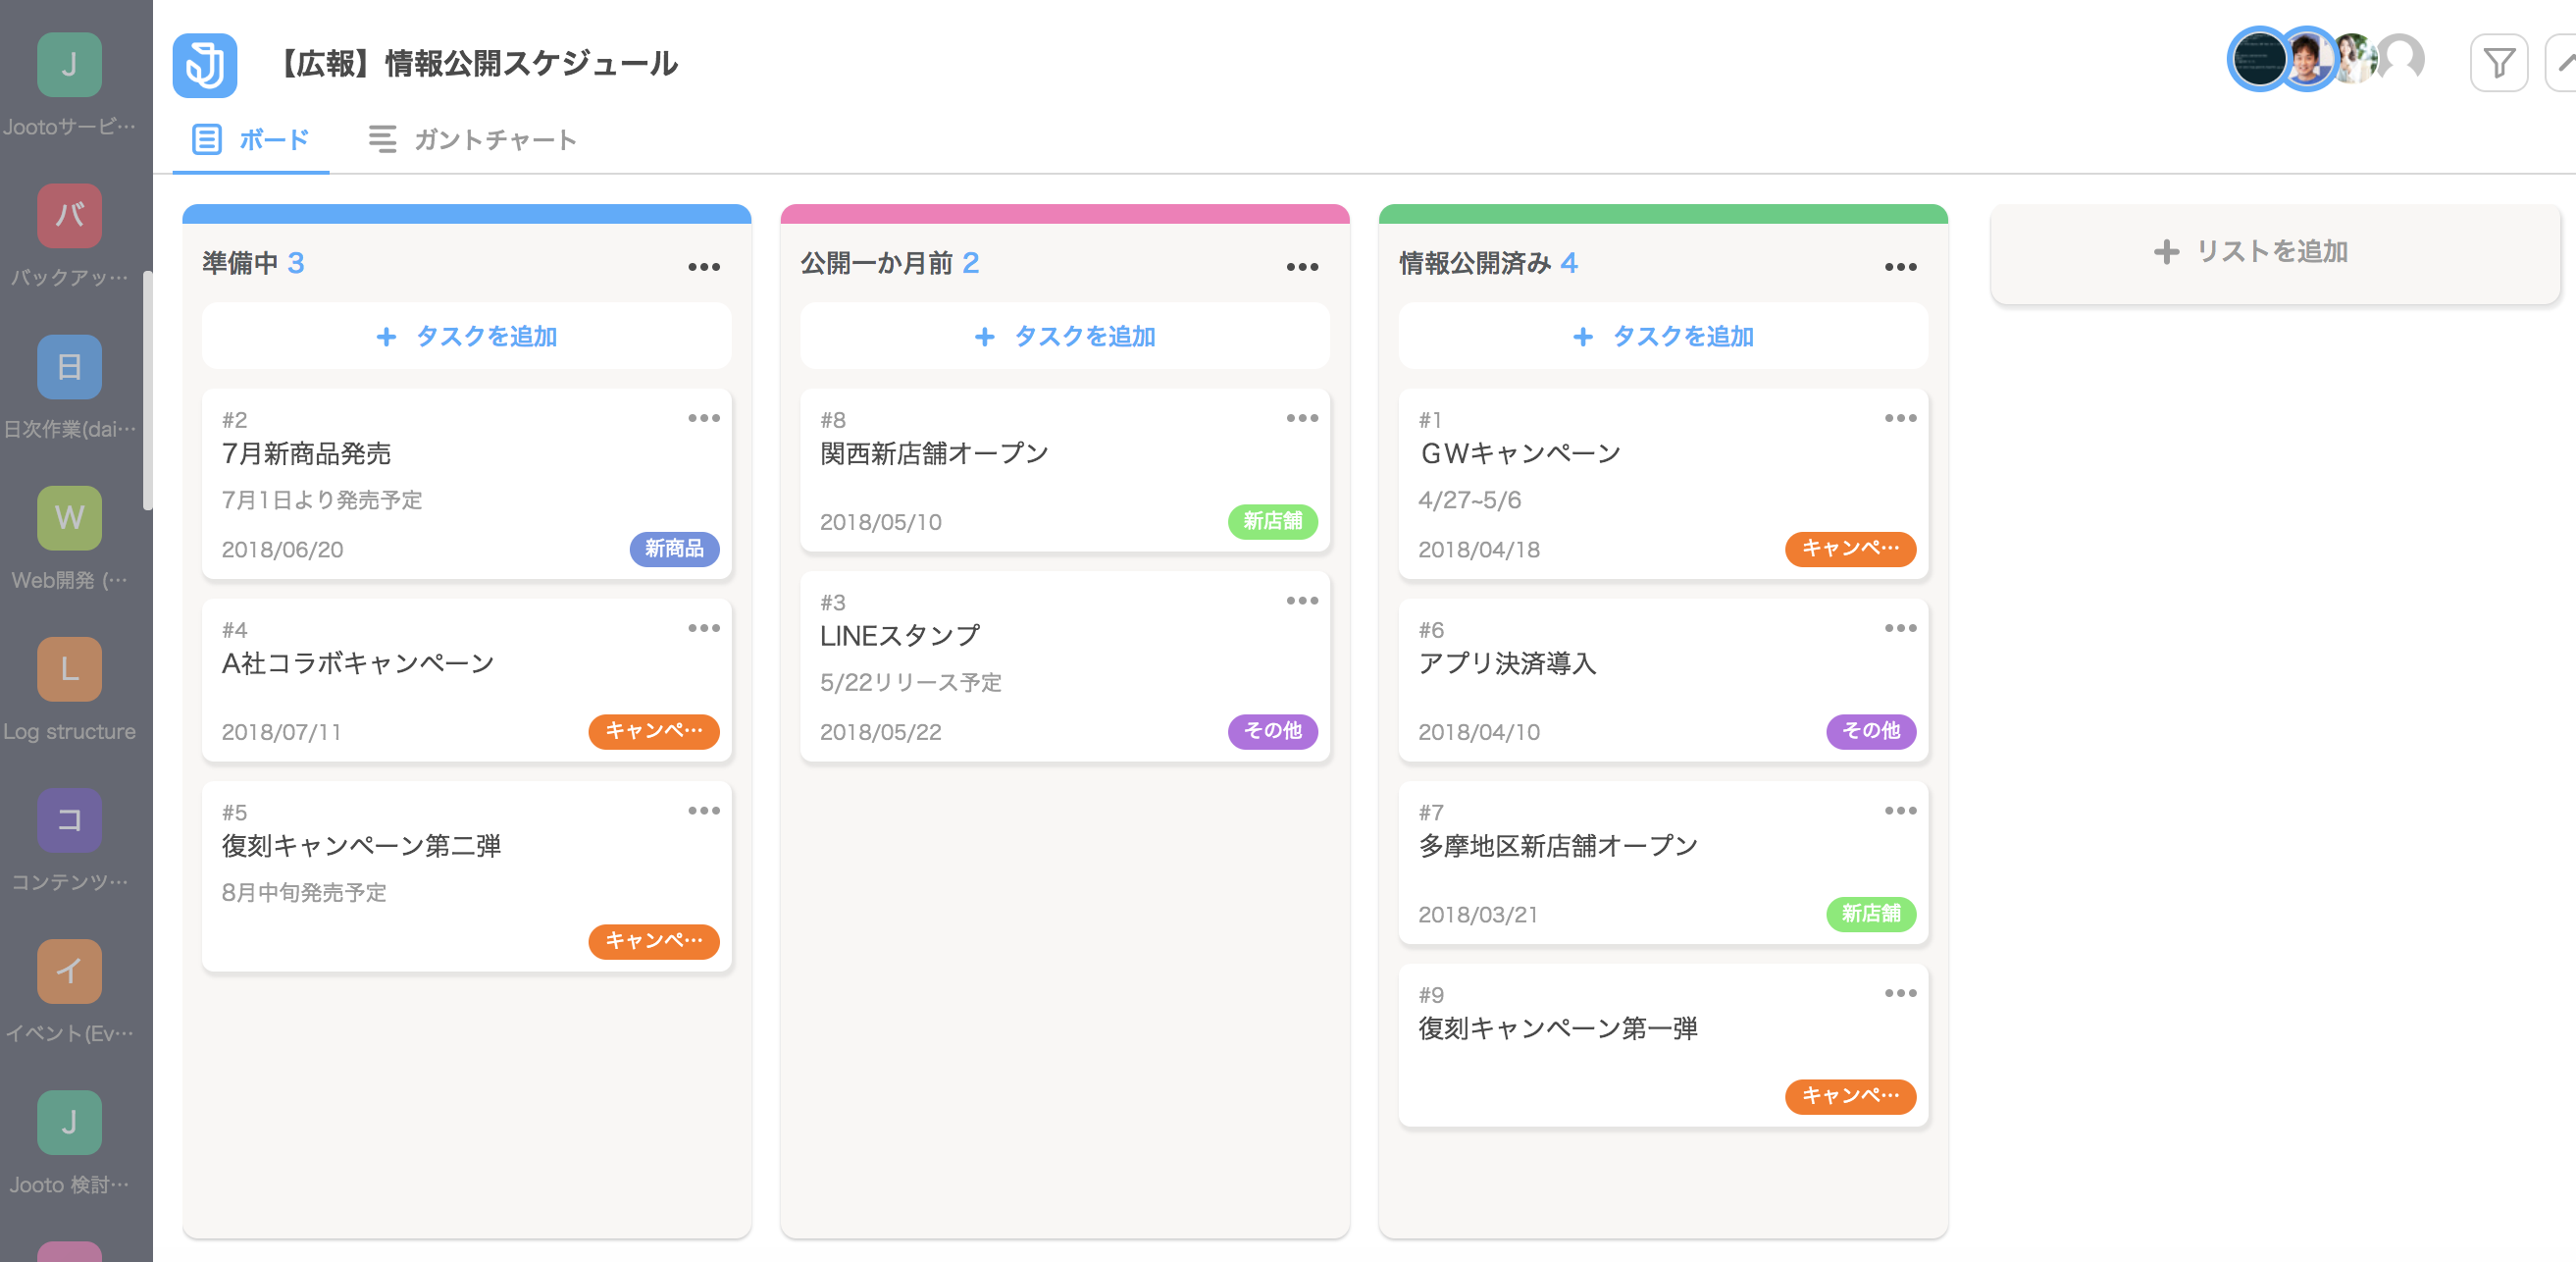Open options for card 復刻キャンペーン第一弾
Image resolution: width=2576 pixels, height=1262 pixels.
(1900, 993)
